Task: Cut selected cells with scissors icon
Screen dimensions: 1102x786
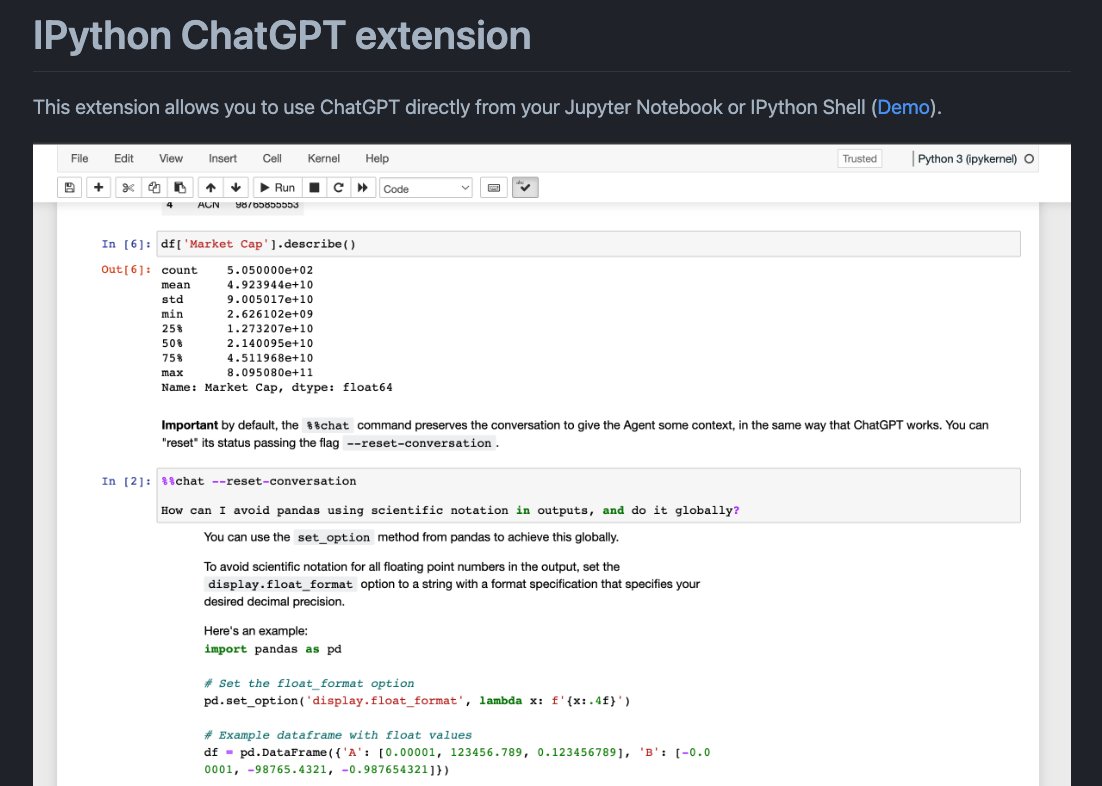Action: point(128,188)
